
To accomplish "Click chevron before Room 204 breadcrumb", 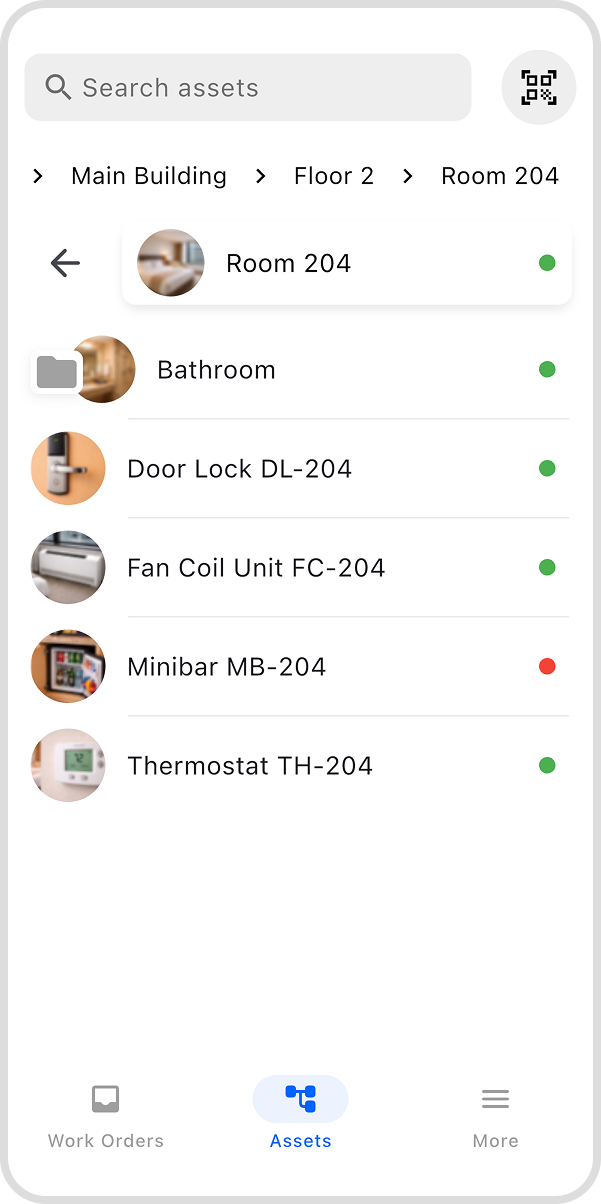I will pos(408,177).
